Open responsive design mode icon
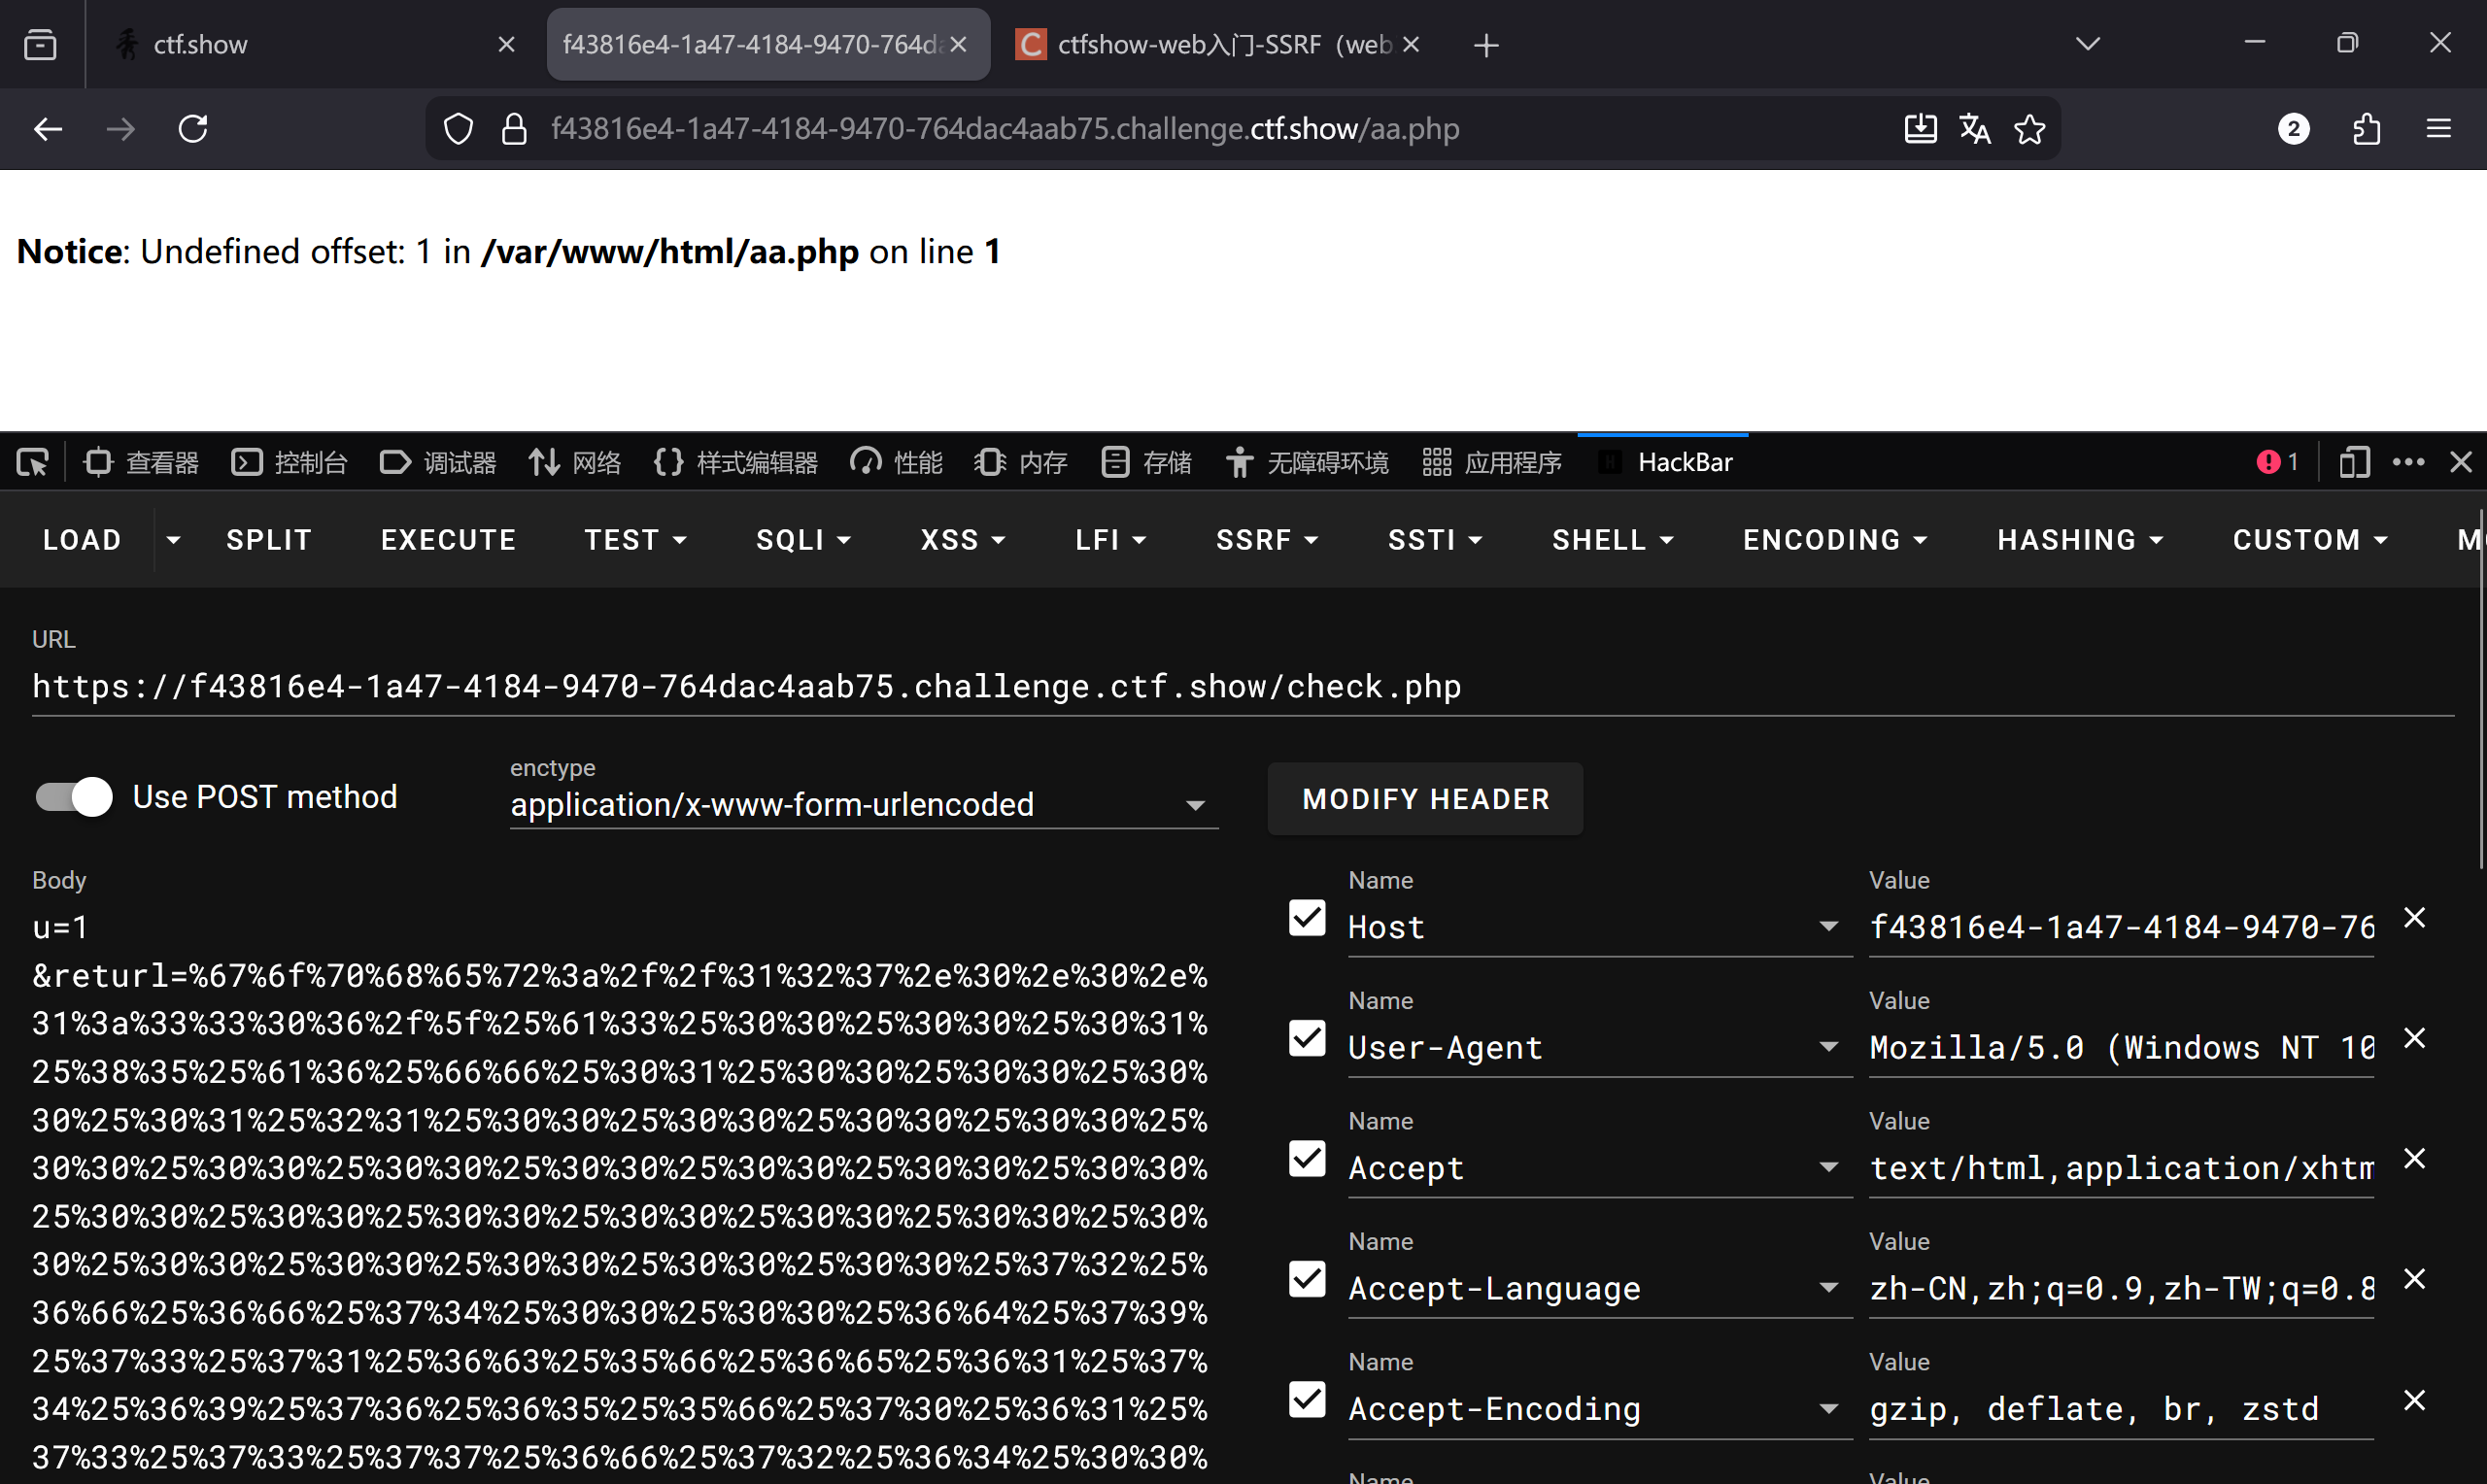The image size is (2487, 1484). (2354, 462)
